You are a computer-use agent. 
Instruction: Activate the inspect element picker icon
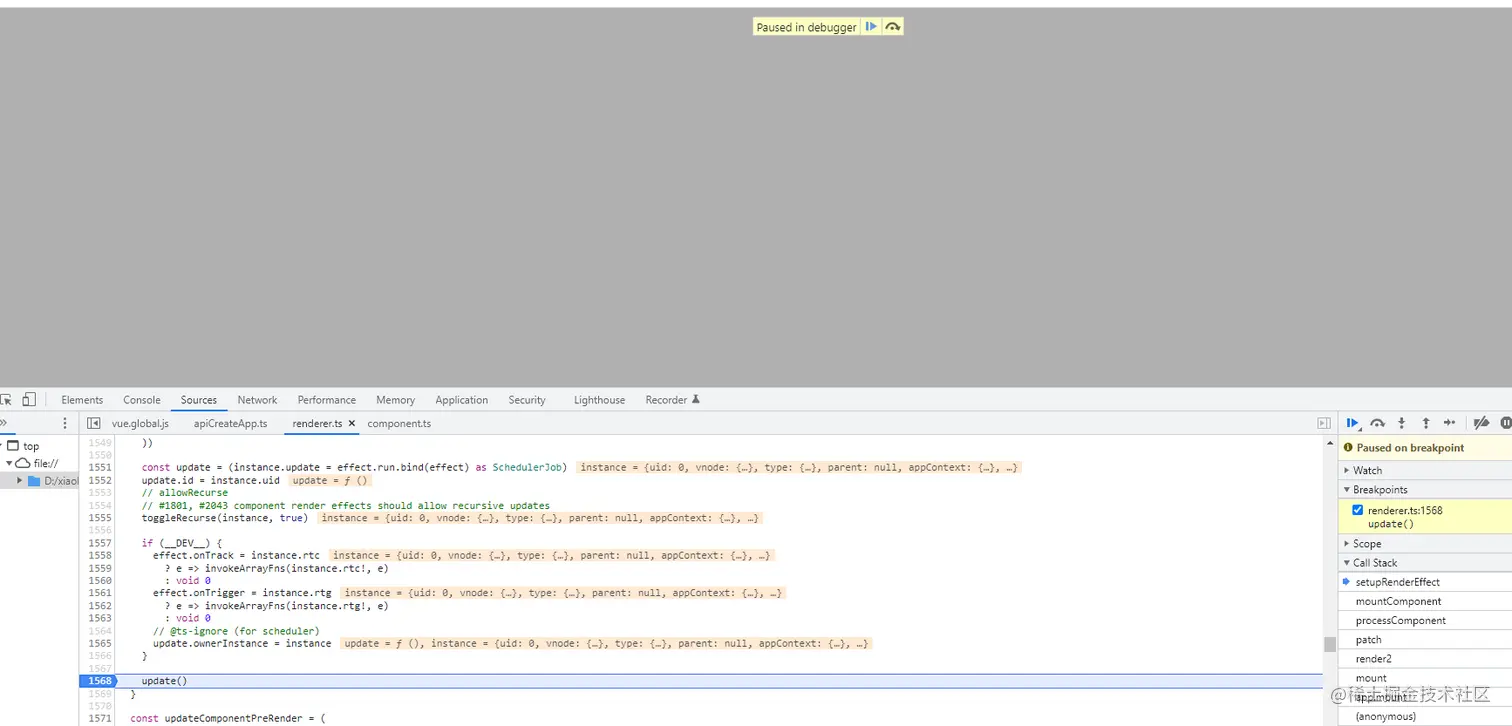5,399
